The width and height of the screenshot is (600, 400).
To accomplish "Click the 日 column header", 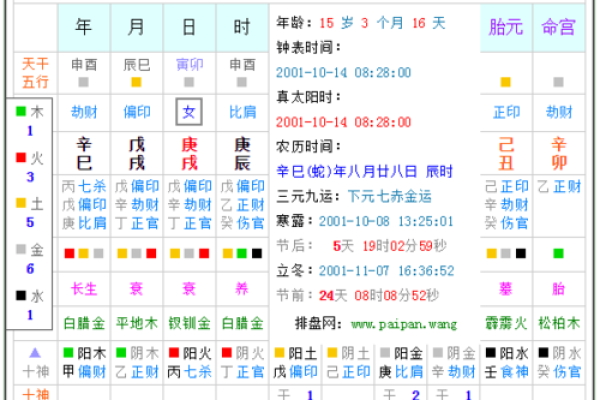I will 189,28.
